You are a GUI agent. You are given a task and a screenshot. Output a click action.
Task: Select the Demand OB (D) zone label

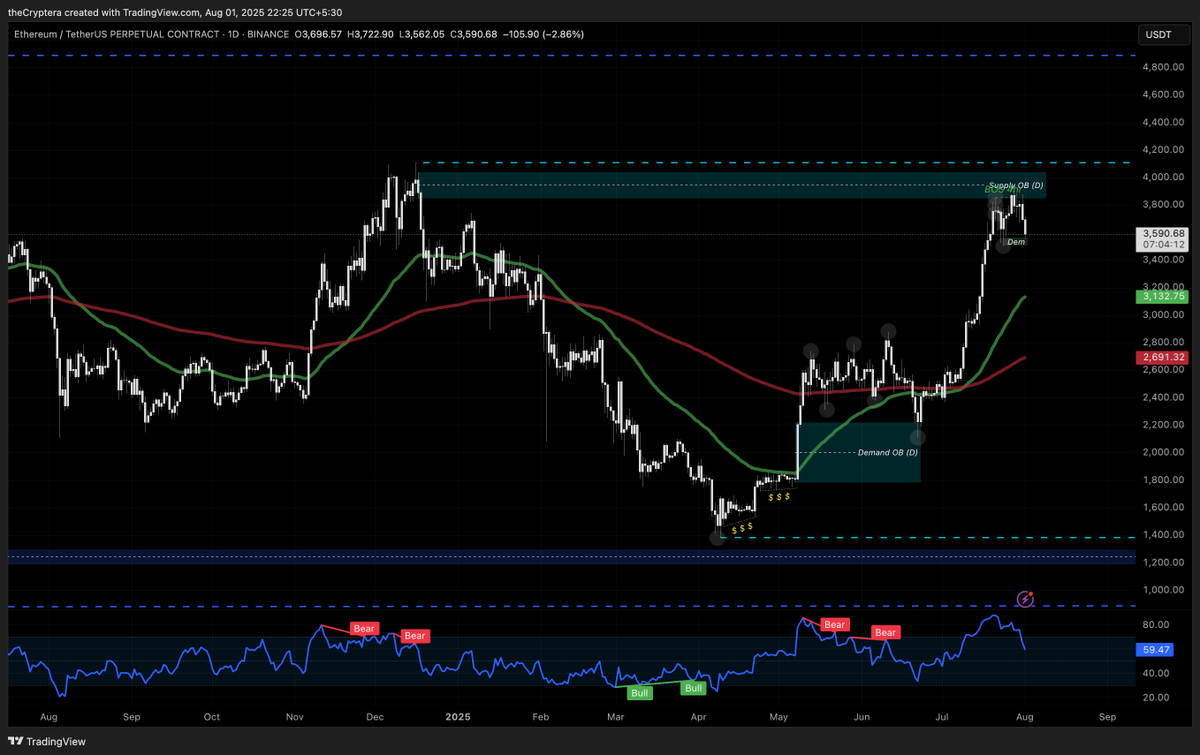click(x=888, y=453)
